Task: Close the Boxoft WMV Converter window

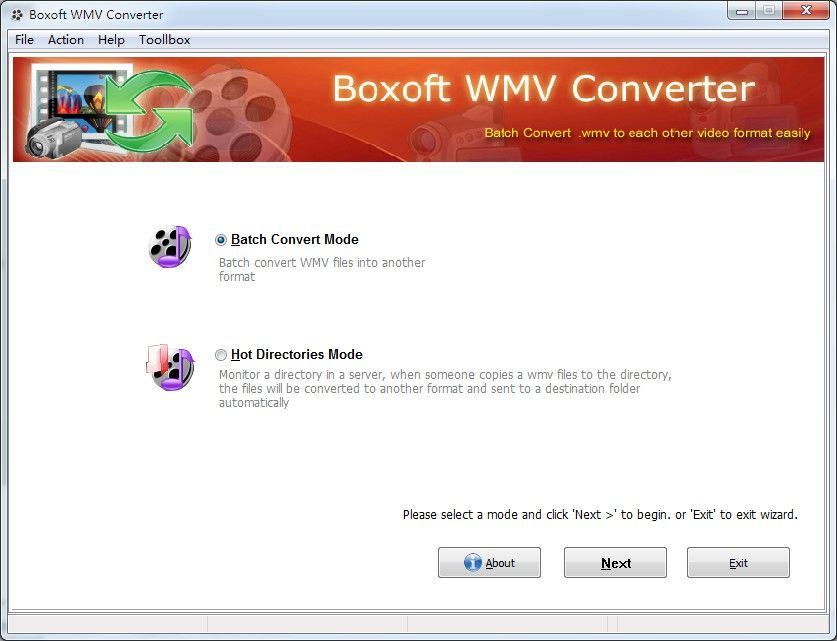Action: 806,11
